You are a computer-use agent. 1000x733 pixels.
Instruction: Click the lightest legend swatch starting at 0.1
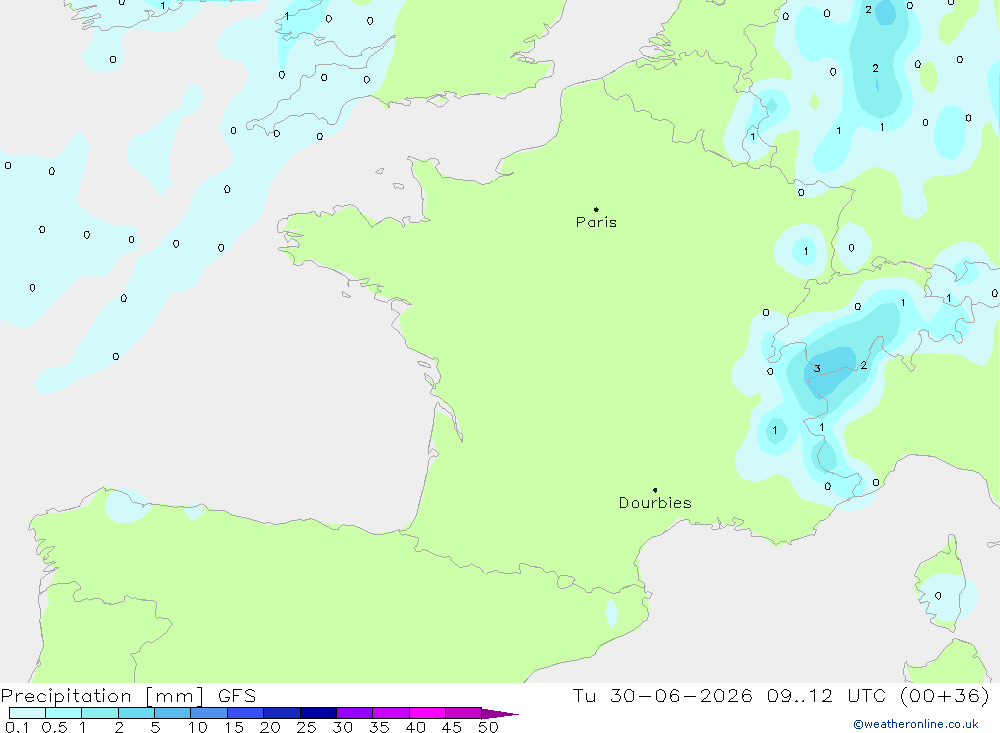click(27, 713)
